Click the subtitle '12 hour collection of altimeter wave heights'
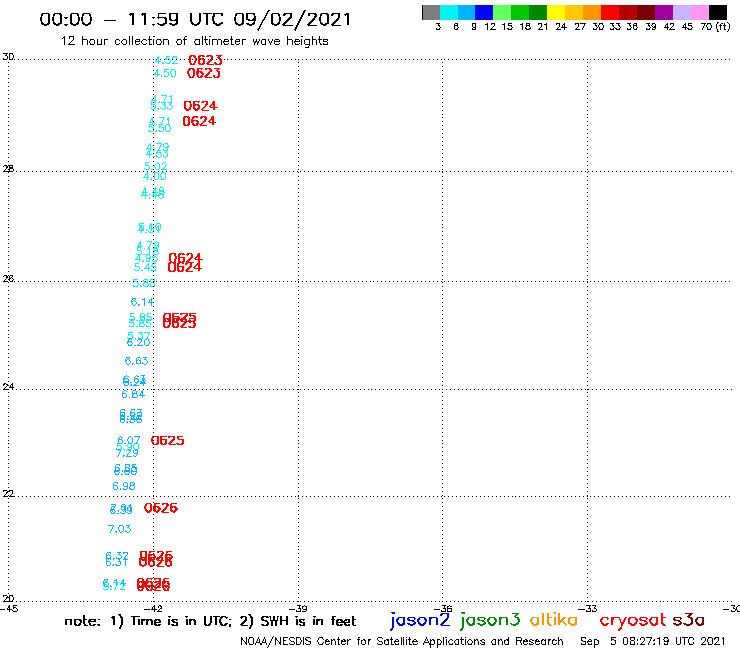 pos(194,42)
